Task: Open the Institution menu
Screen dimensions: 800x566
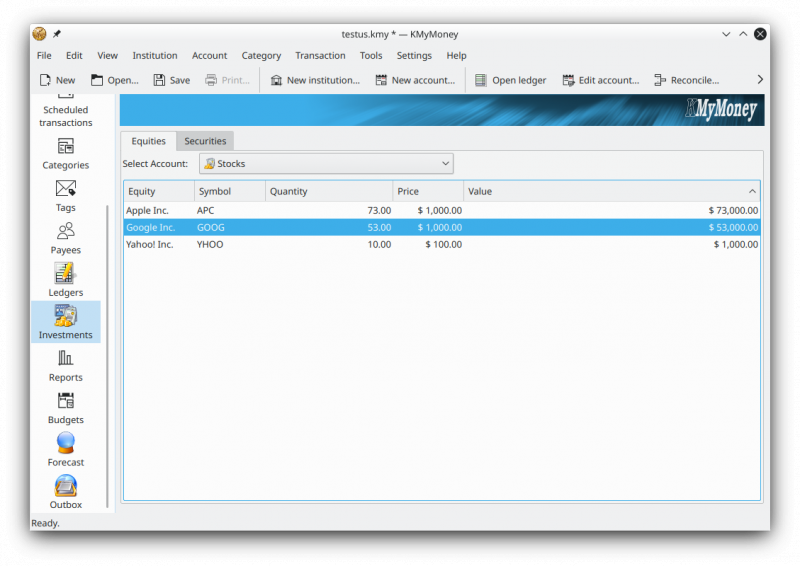Action: (155, 56)
